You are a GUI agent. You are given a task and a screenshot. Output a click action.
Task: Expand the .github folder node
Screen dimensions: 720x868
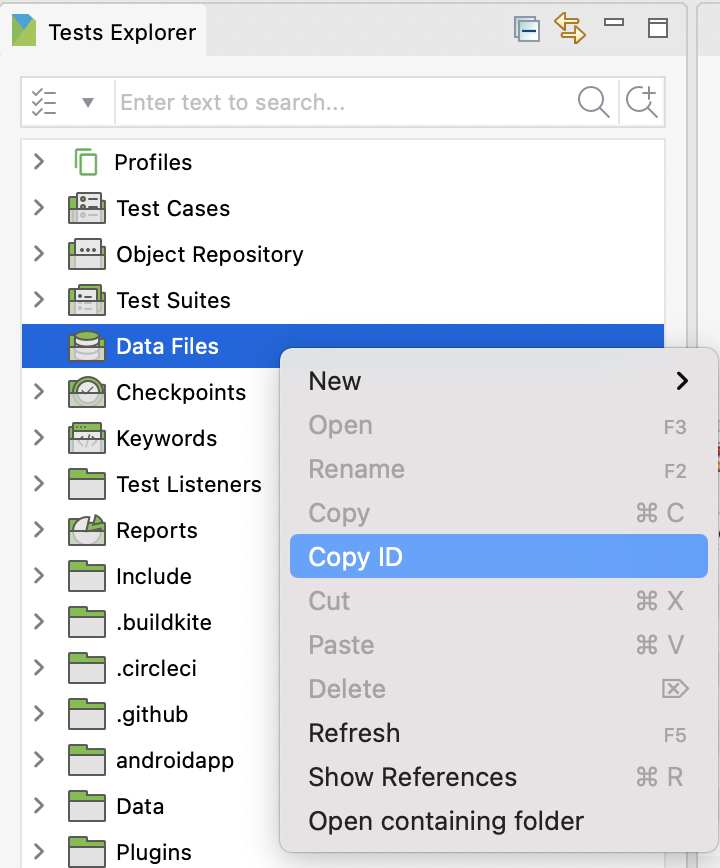[39, 714]
